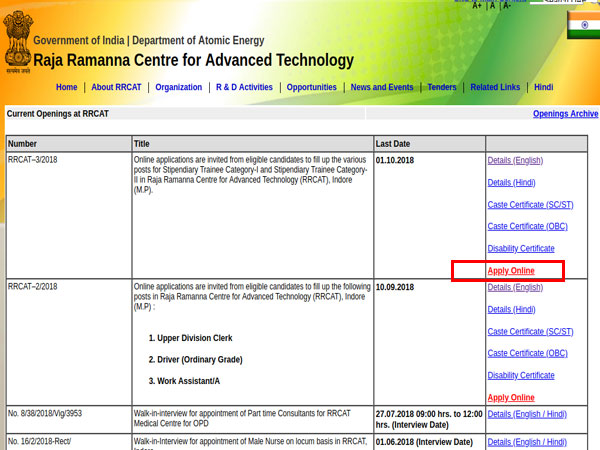
Task: Open Disability Certificate for RRCAT-3/2018
Action: click(521, 249)
